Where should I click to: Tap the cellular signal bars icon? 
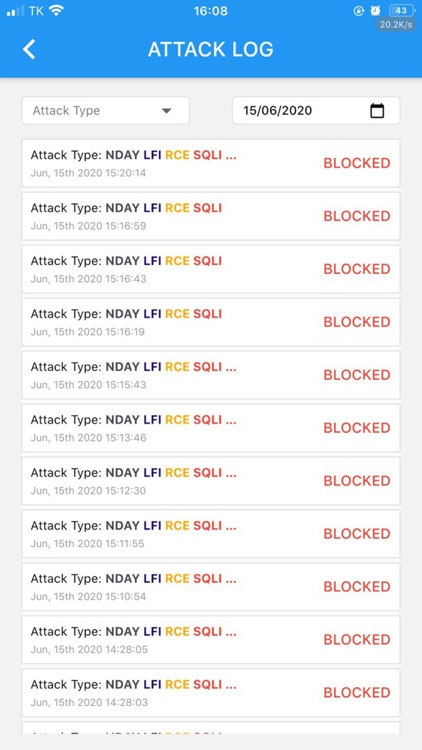pos(15,11)
